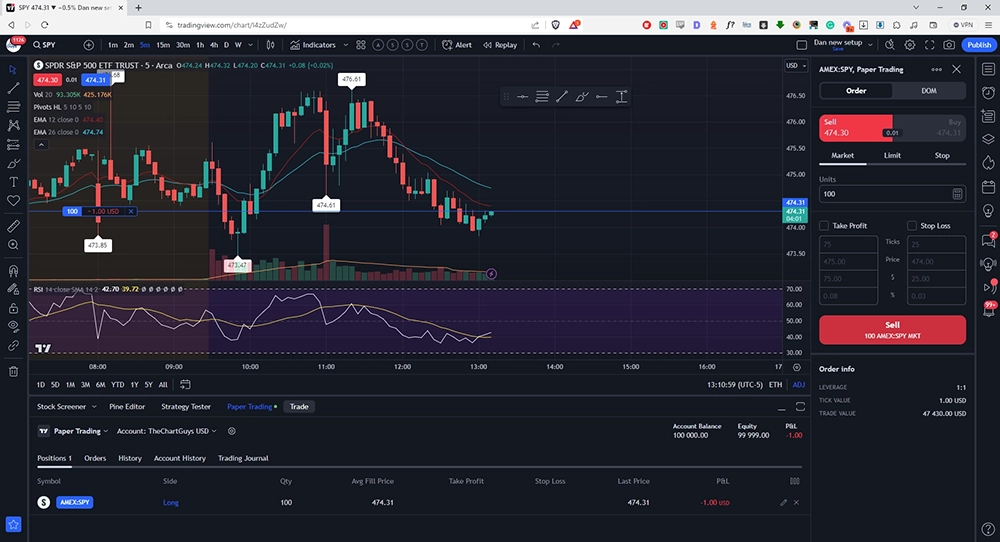Switch order panel to DOM tab
The width and height of the screenshot is (1000, 542).
click(x=929, y=91)
